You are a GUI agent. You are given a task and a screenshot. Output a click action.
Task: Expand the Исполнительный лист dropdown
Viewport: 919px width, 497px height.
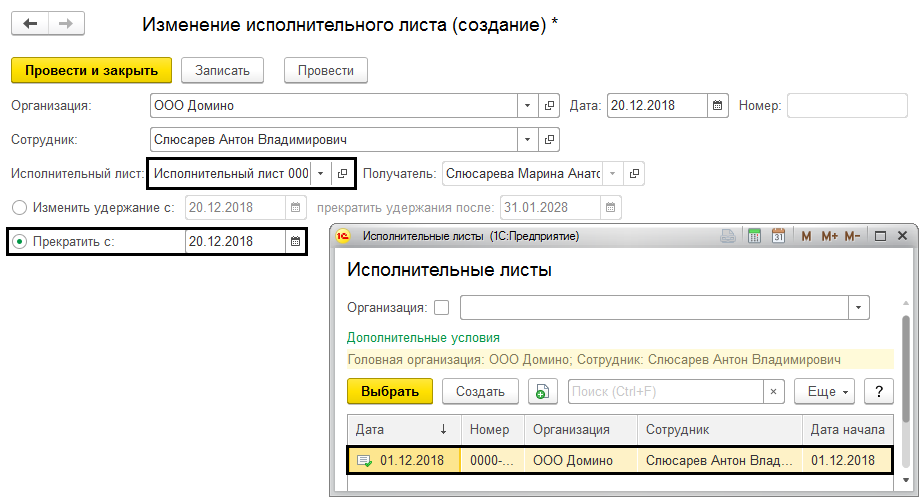[320, 173]
